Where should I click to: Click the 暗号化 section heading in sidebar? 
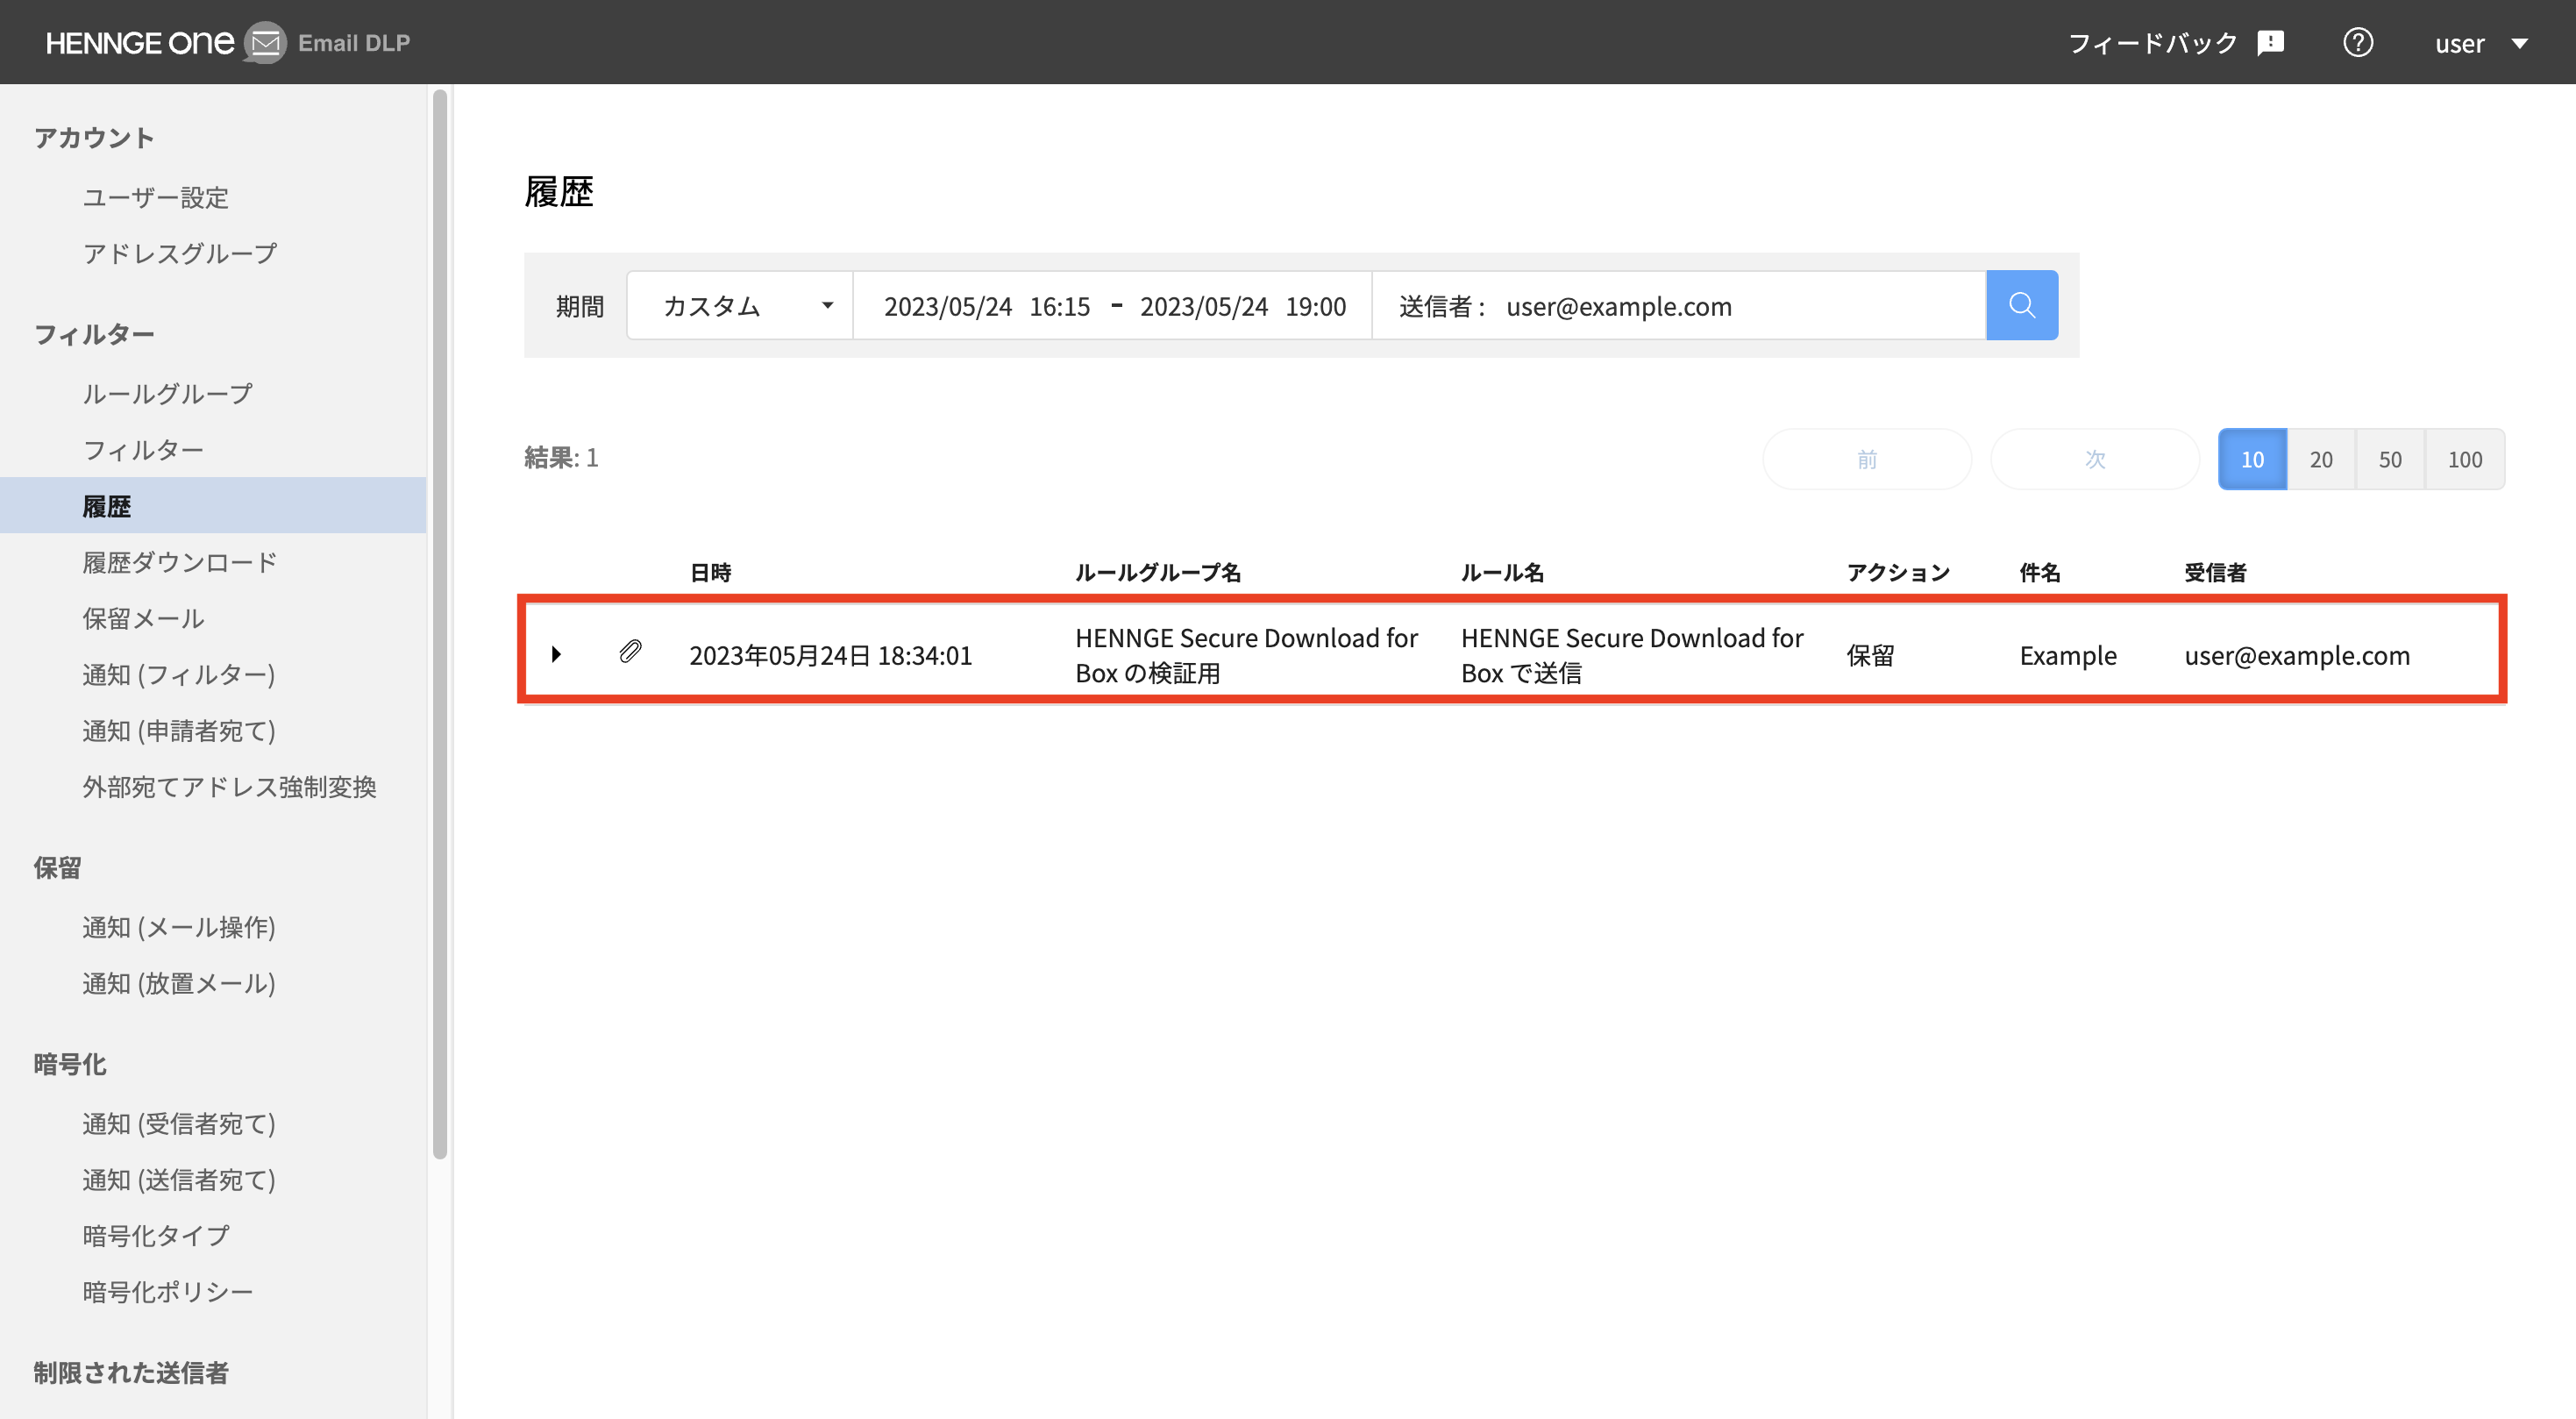click(70, 1064)
